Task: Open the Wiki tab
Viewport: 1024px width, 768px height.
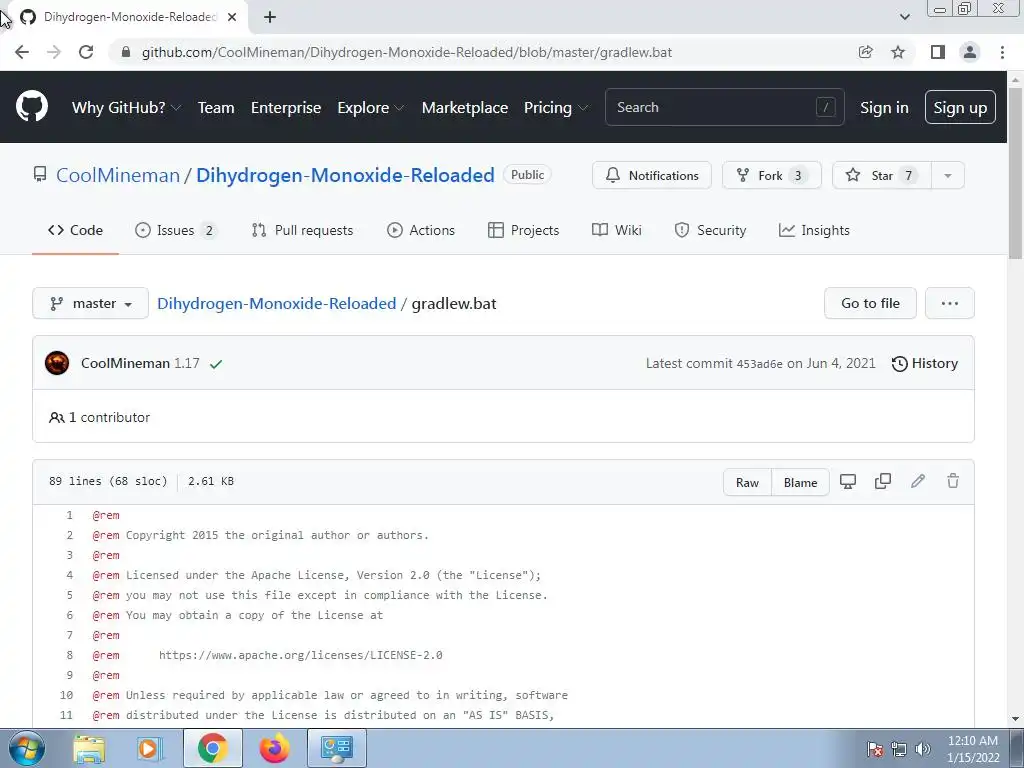Action: tap(616, 230)
